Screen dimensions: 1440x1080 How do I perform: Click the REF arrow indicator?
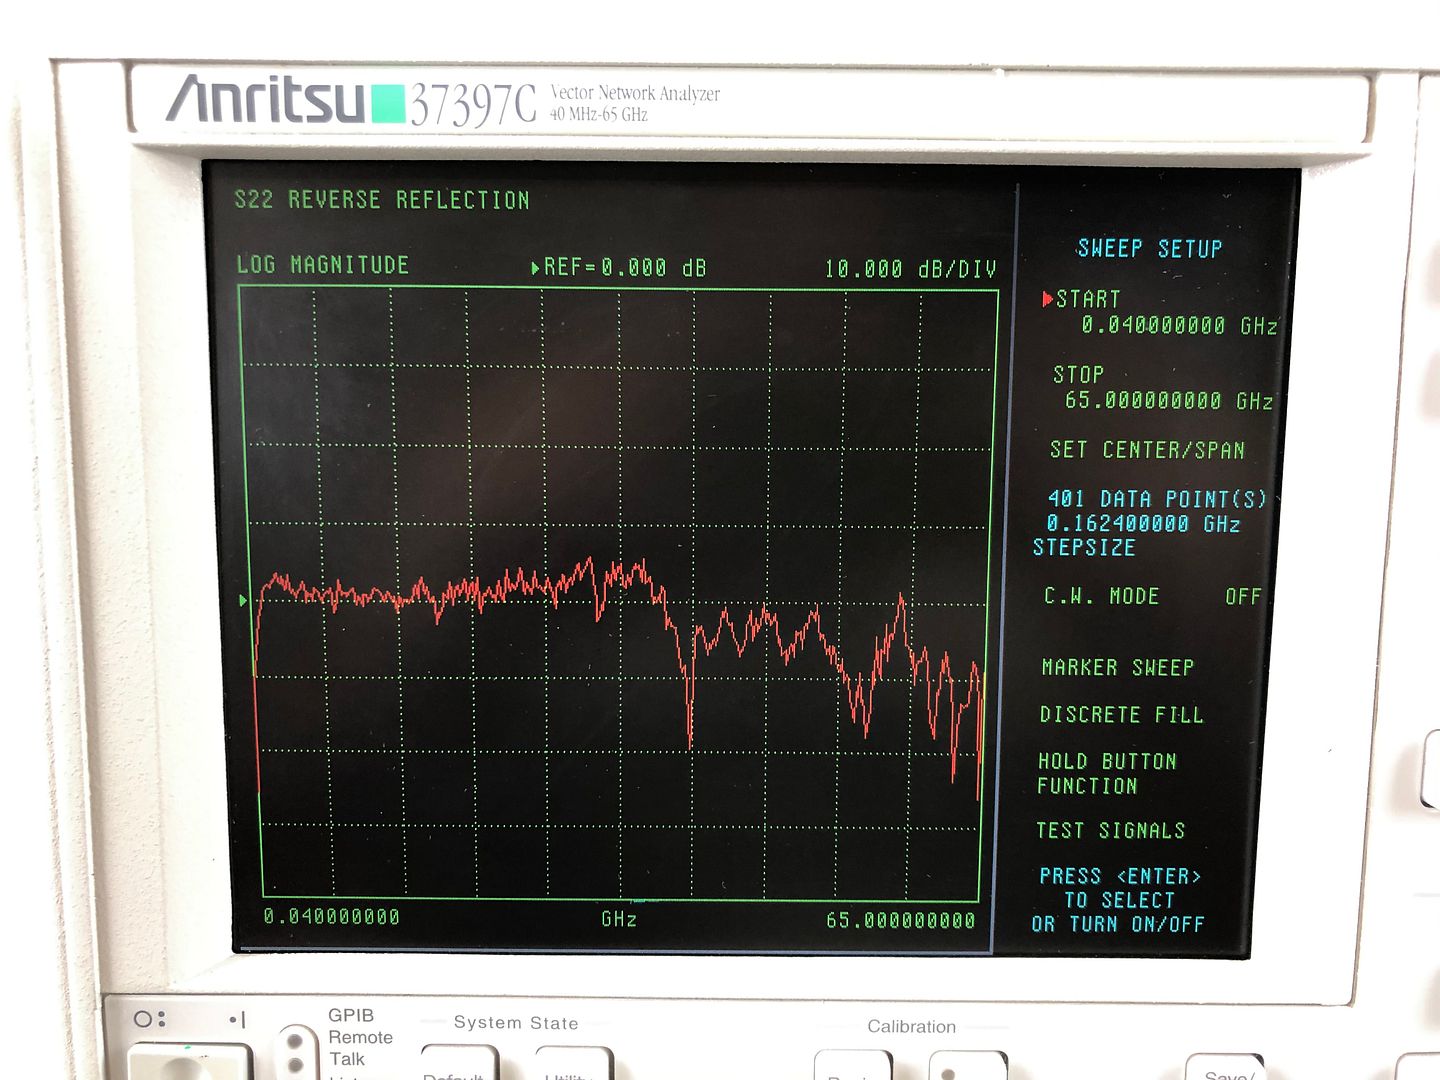click(536, 268)
